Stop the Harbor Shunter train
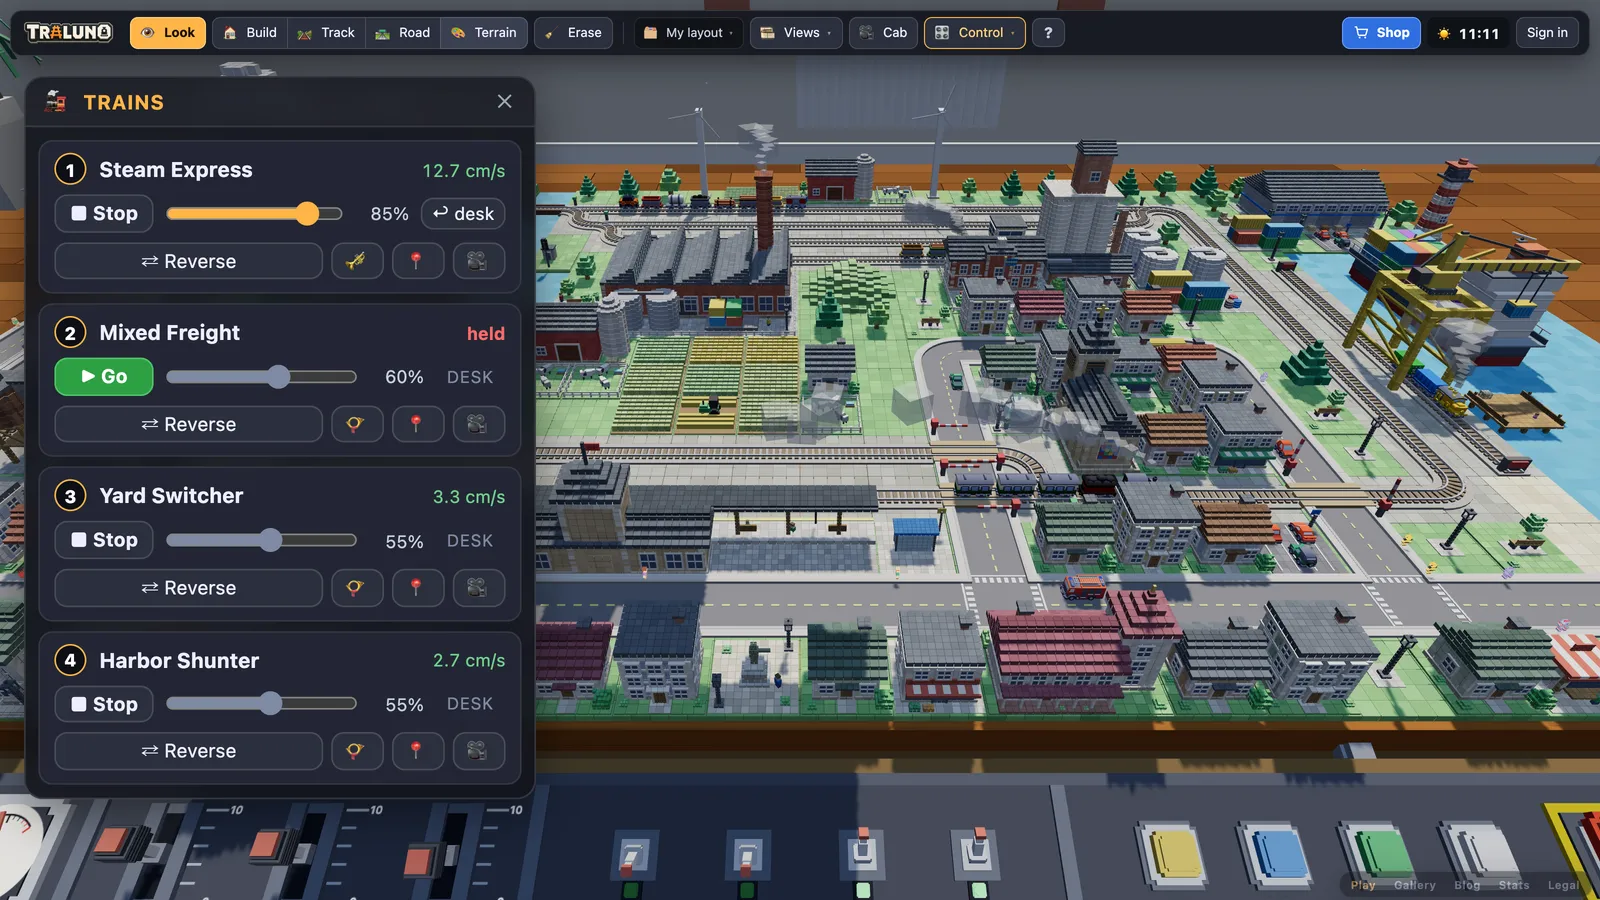Image resolution: width=1600 pixels, height=900 pixels. point(104,704)
